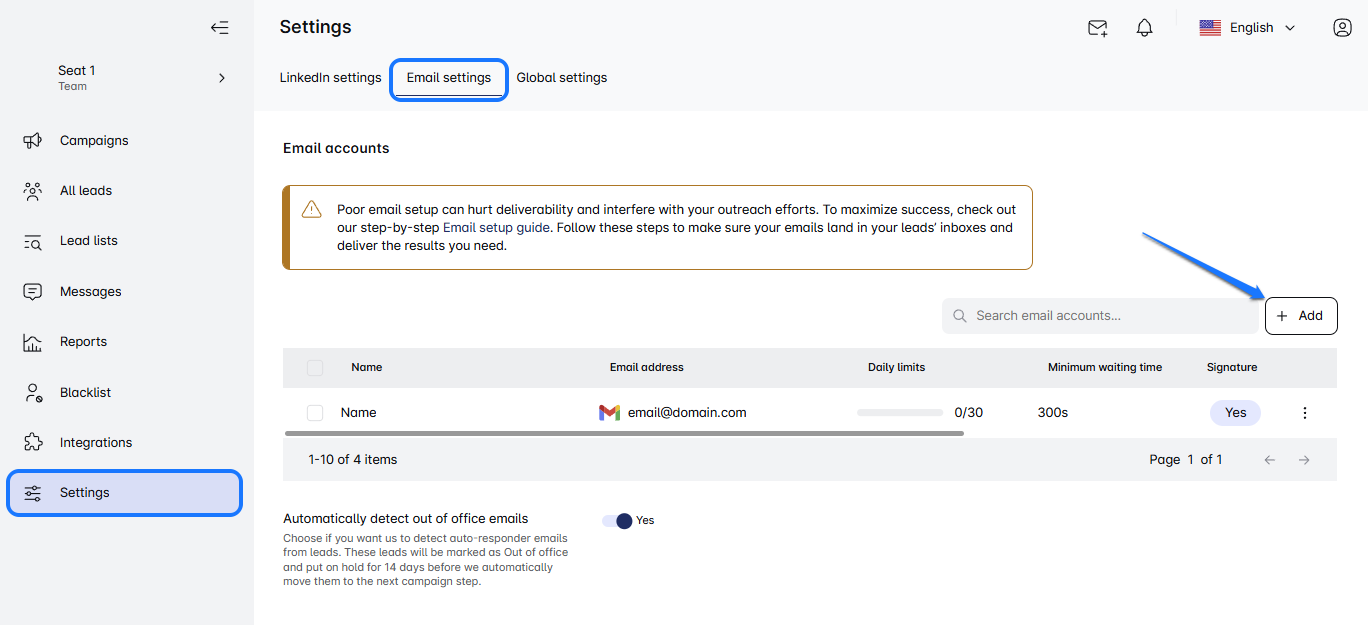Open the mail invite icon in header

pyautogui.click(x=1097, y=28)
